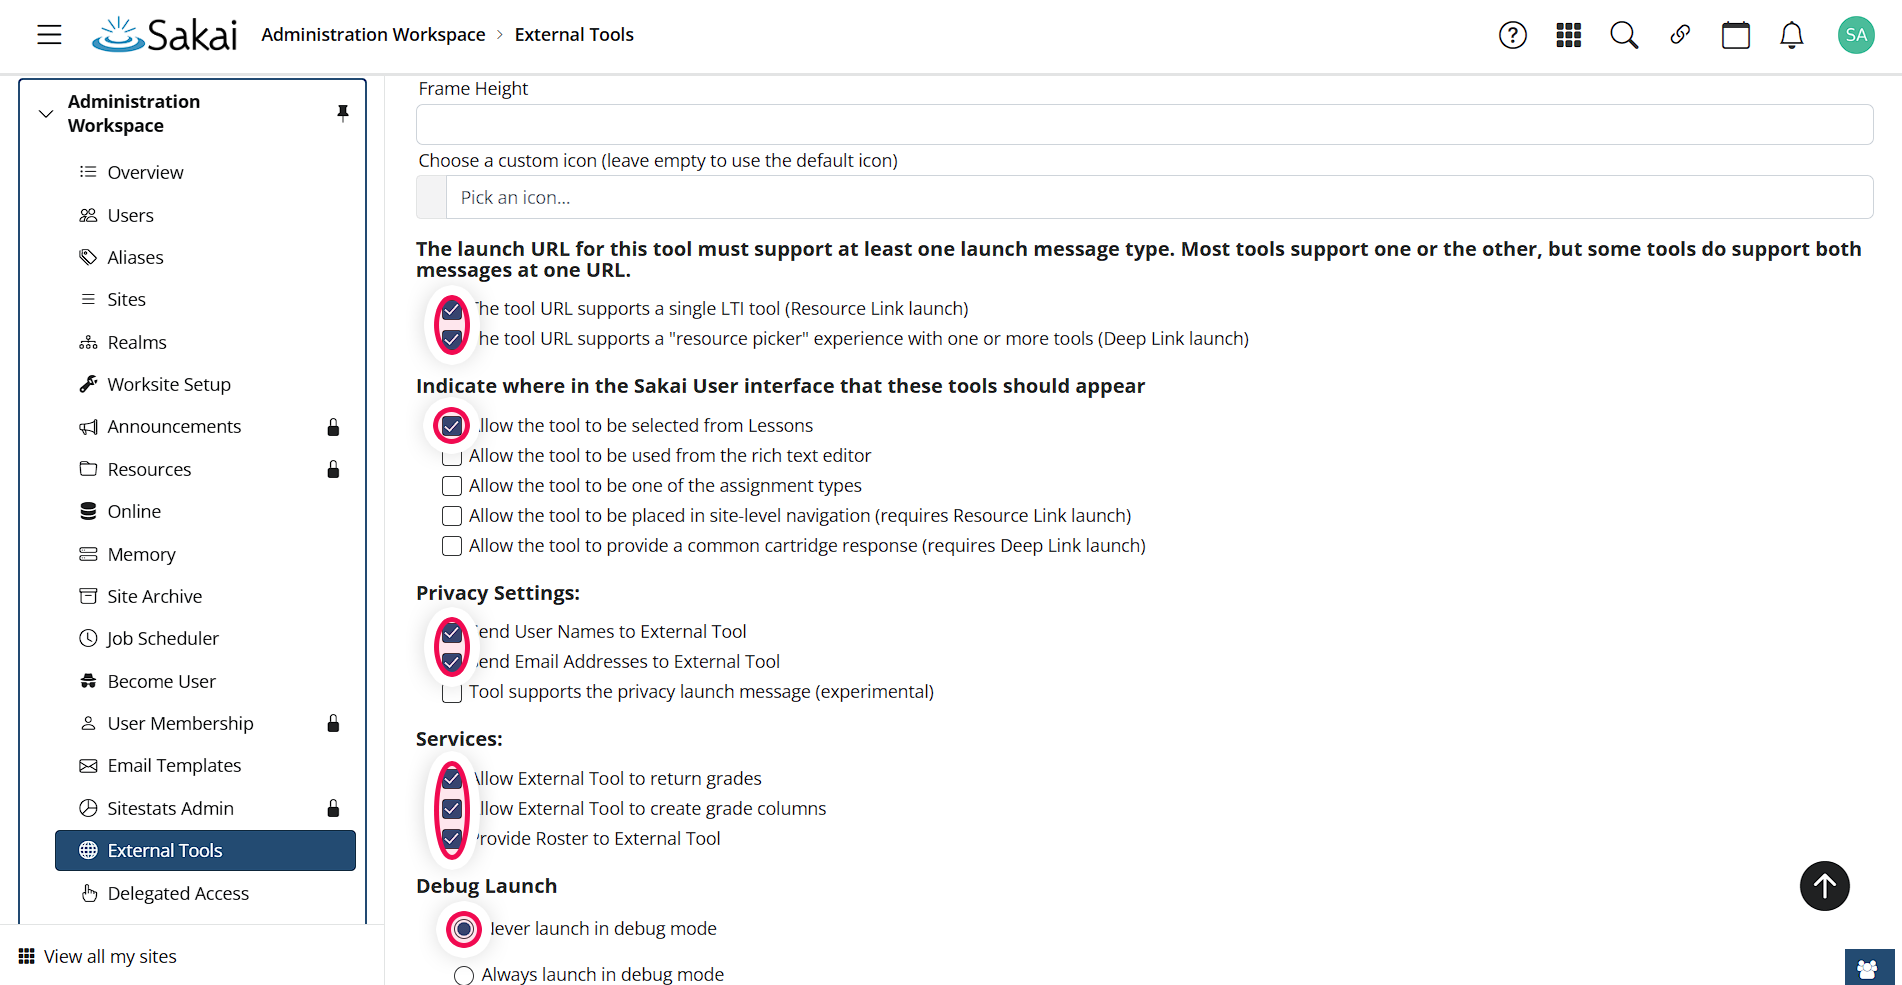The height and width of the screenshot is (985, 1902).
Task: Enable 'Allow the tool to be one of the assignment types'
Action: pos(451,486)
